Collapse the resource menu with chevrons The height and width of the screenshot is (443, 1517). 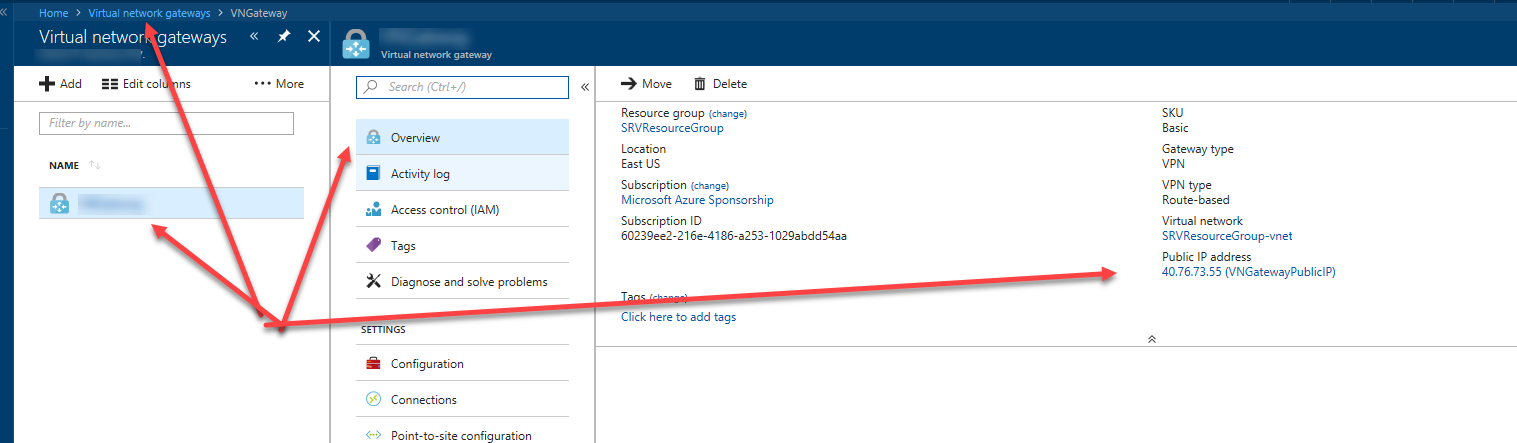(585, 87)
